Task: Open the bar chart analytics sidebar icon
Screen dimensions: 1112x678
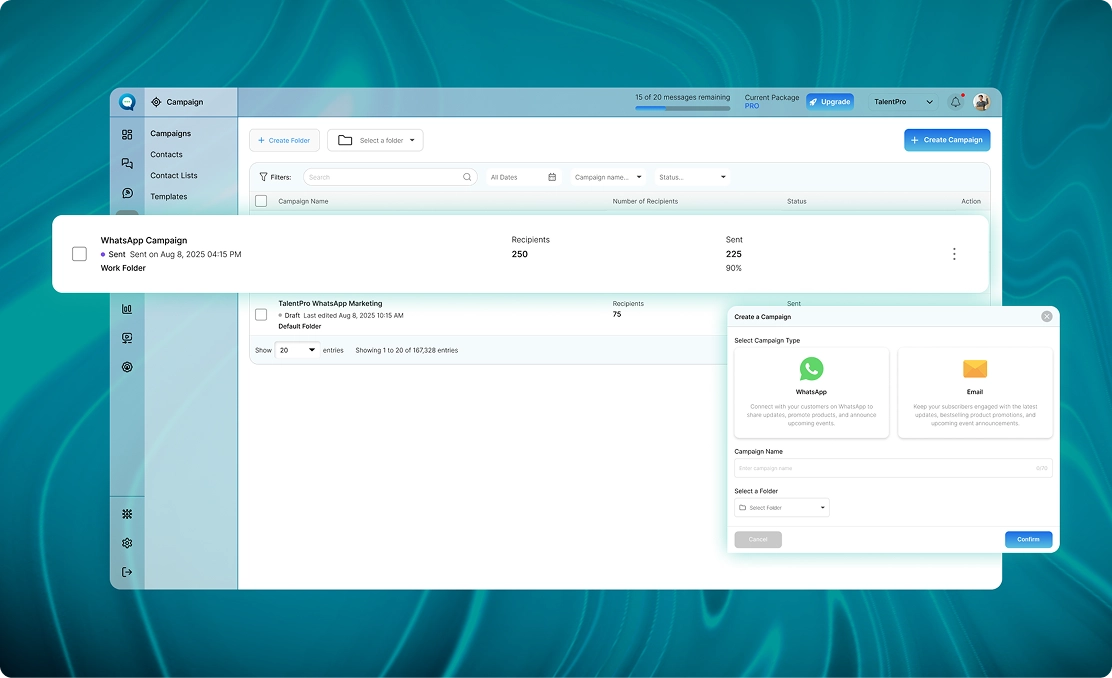Action: click(x=127, y=309)
